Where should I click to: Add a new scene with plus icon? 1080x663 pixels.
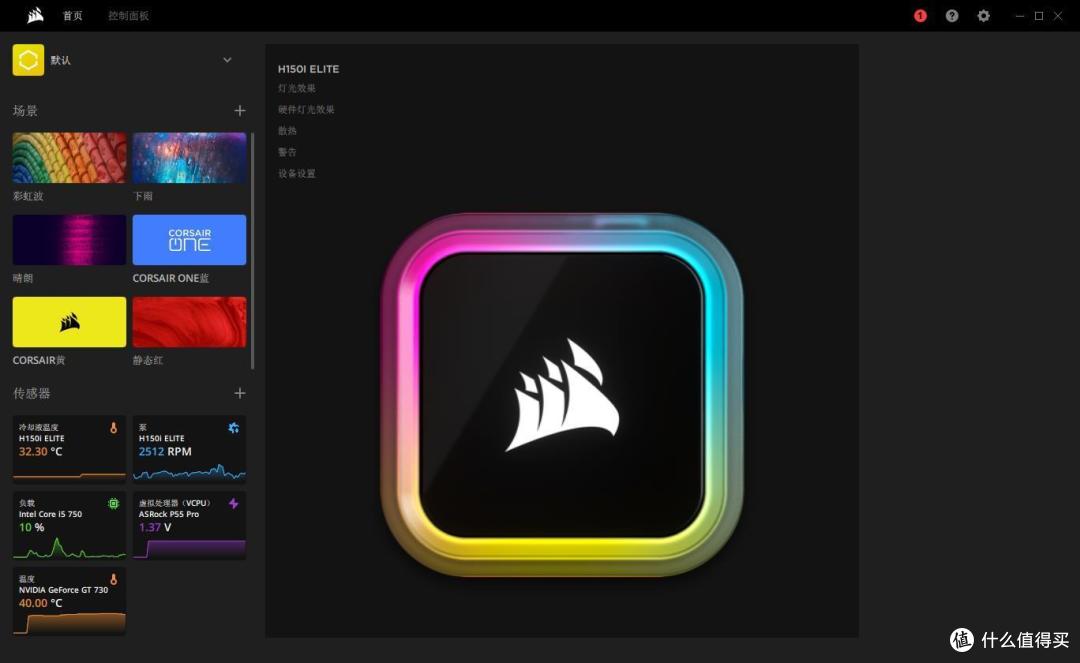click(240, 111)
